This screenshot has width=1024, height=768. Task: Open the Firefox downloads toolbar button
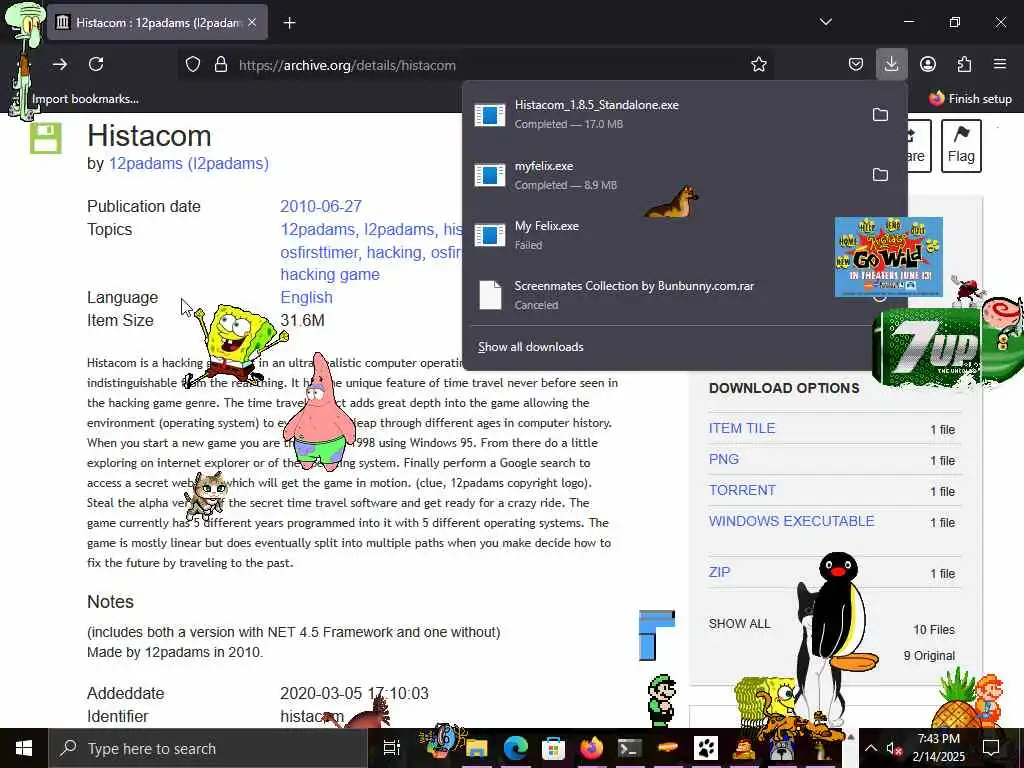click(x=891, y=64)
